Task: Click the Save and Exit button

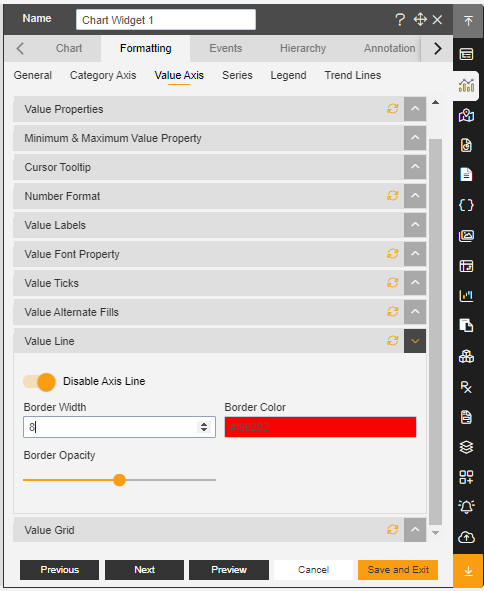Action: [398, 570]
